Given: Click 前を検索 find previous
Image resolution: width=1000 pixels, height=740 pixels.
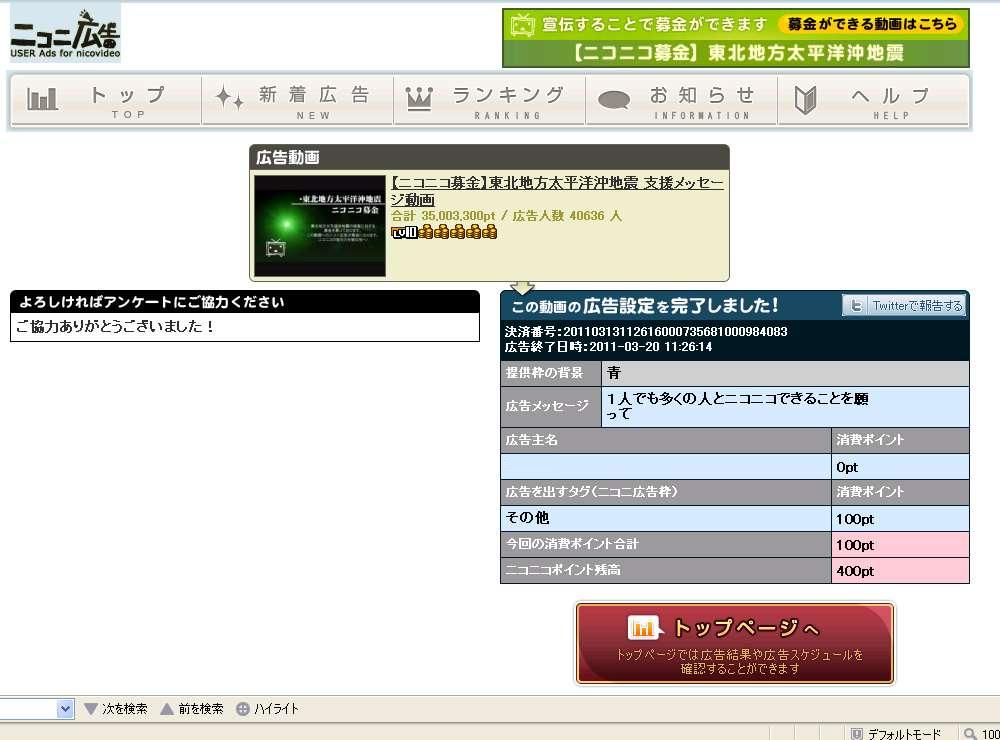Looking at the screenshot, I should click(192, 709).
